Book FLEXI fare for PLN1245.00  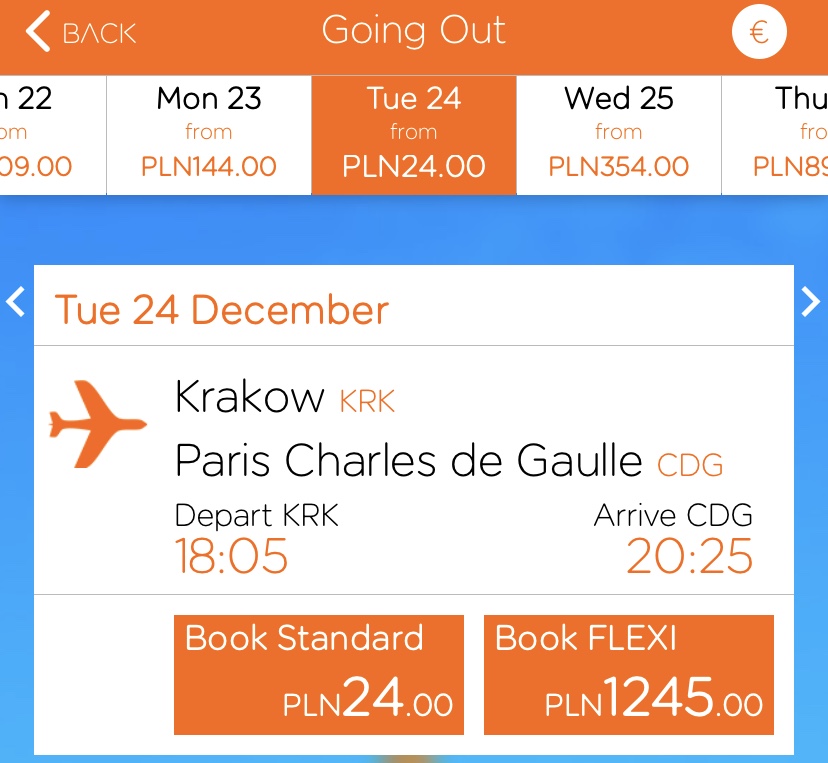[x=628, y=675]
